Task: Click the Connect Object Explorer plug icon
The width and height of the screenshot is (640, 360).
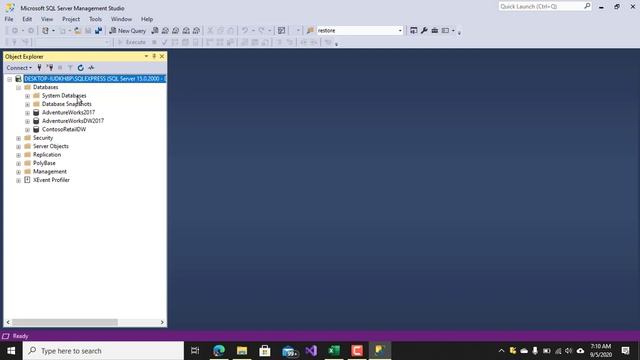Action: [40, 68]
